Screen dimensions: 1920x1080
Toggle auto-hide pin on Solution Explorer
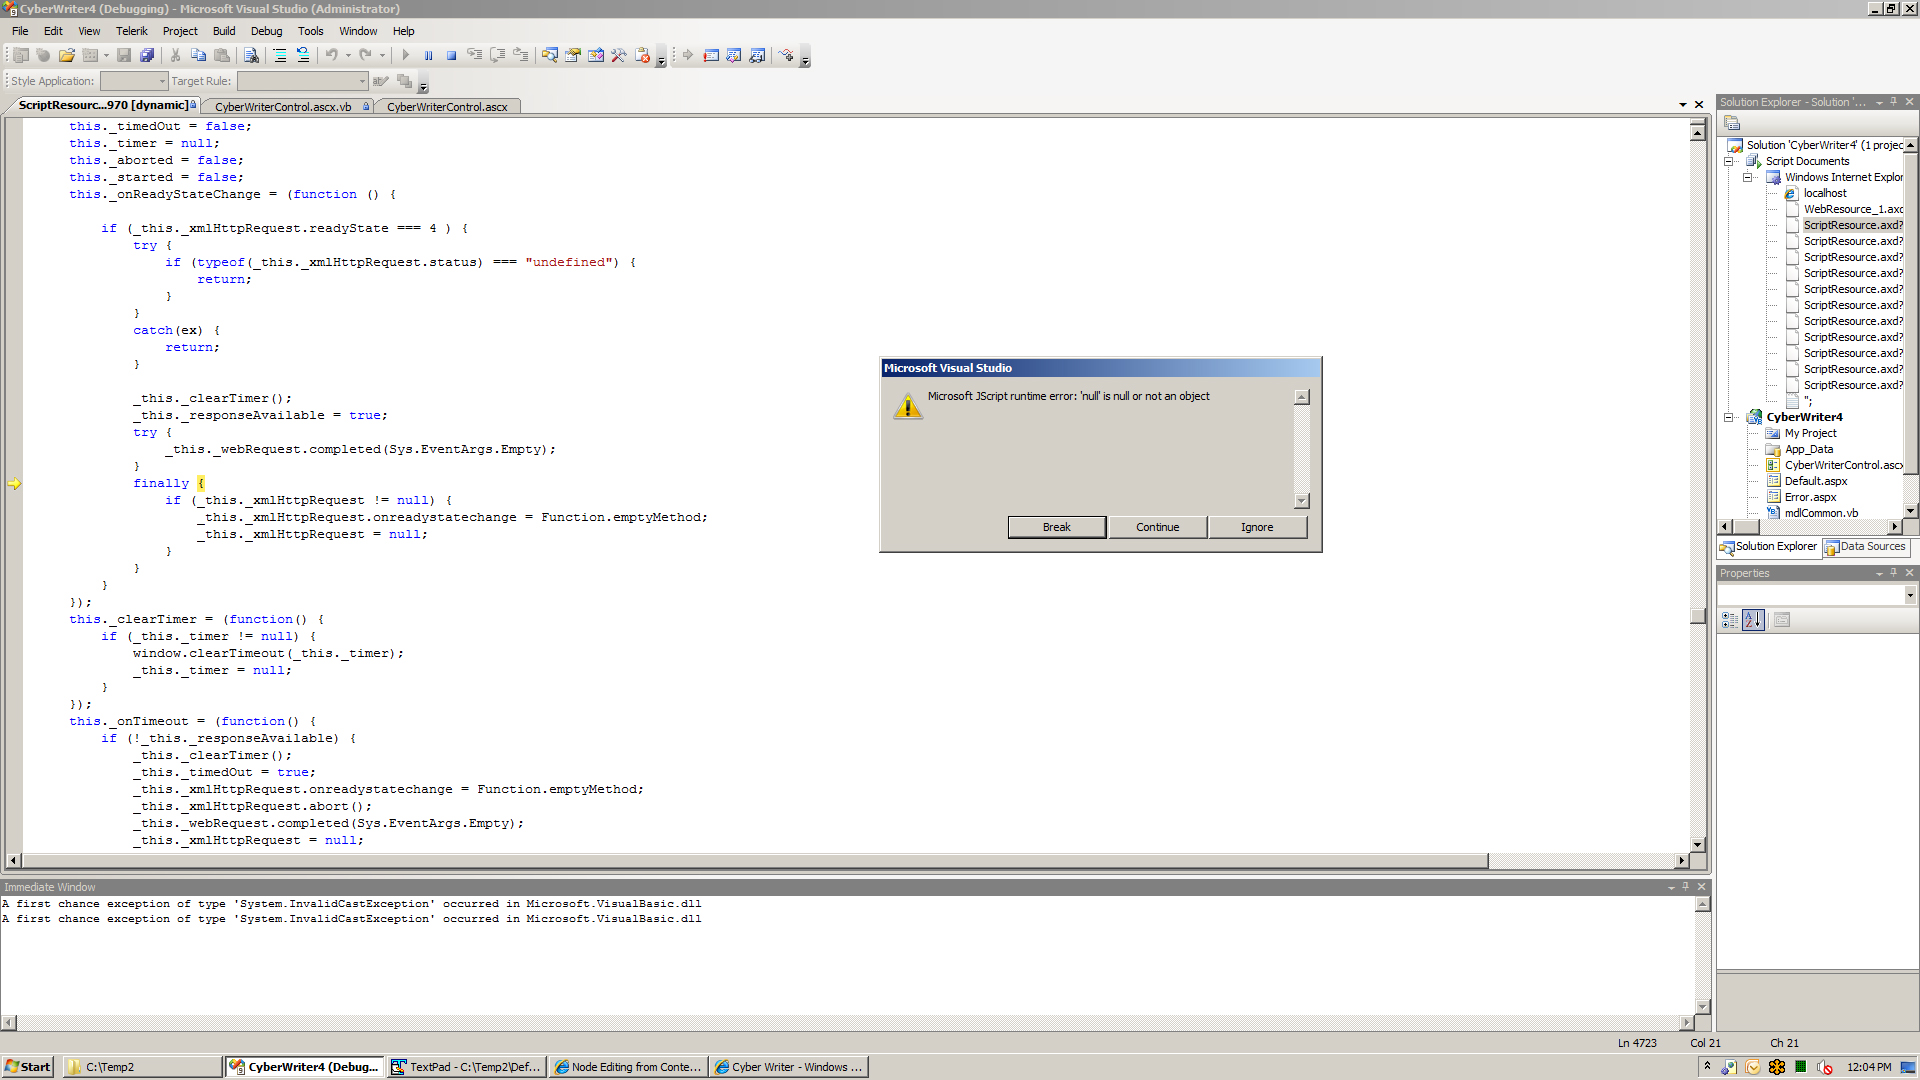click(x=1893, y=102)
